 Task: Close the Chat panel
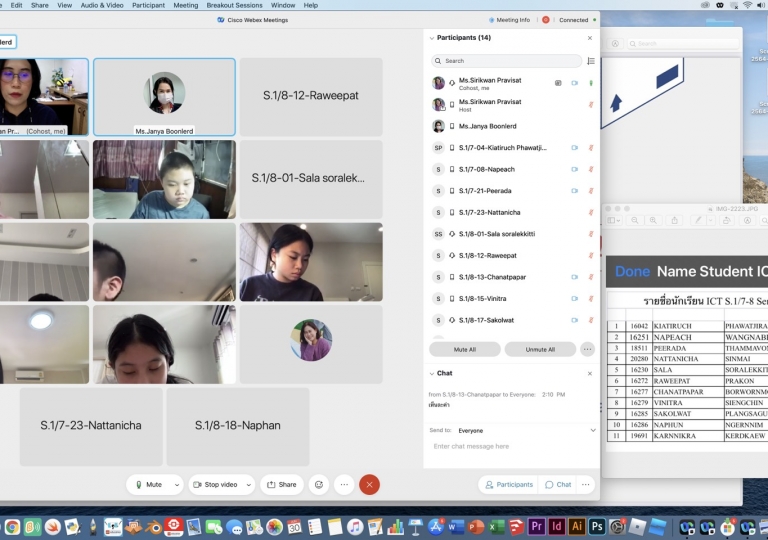tap(590, 373)
